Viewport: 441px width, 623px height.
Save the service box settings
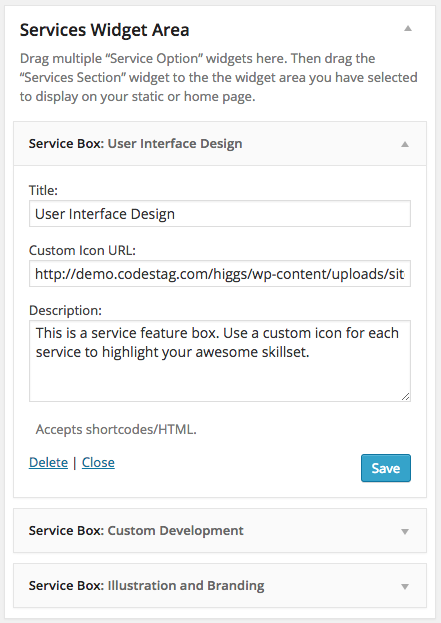tap(386, 468)
